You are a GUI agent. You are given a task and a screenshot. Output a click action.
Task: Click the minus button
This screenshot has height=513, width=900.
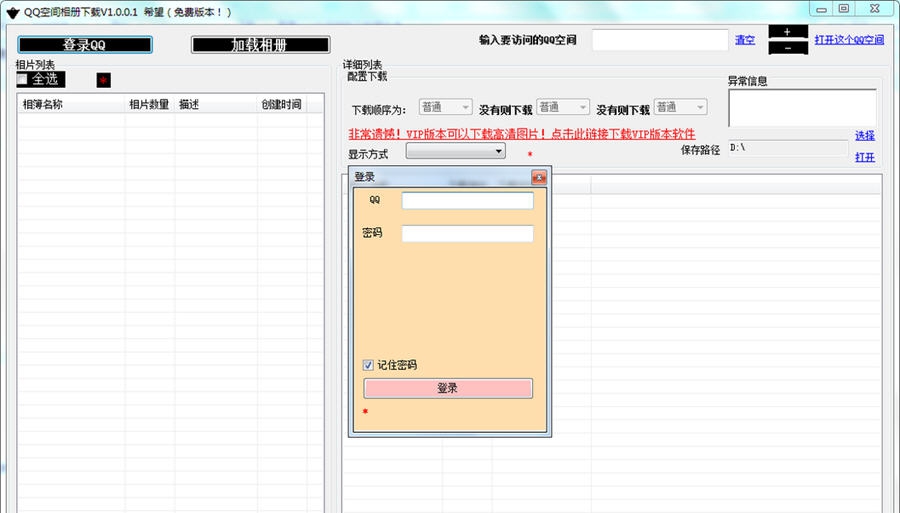point(788,48)
